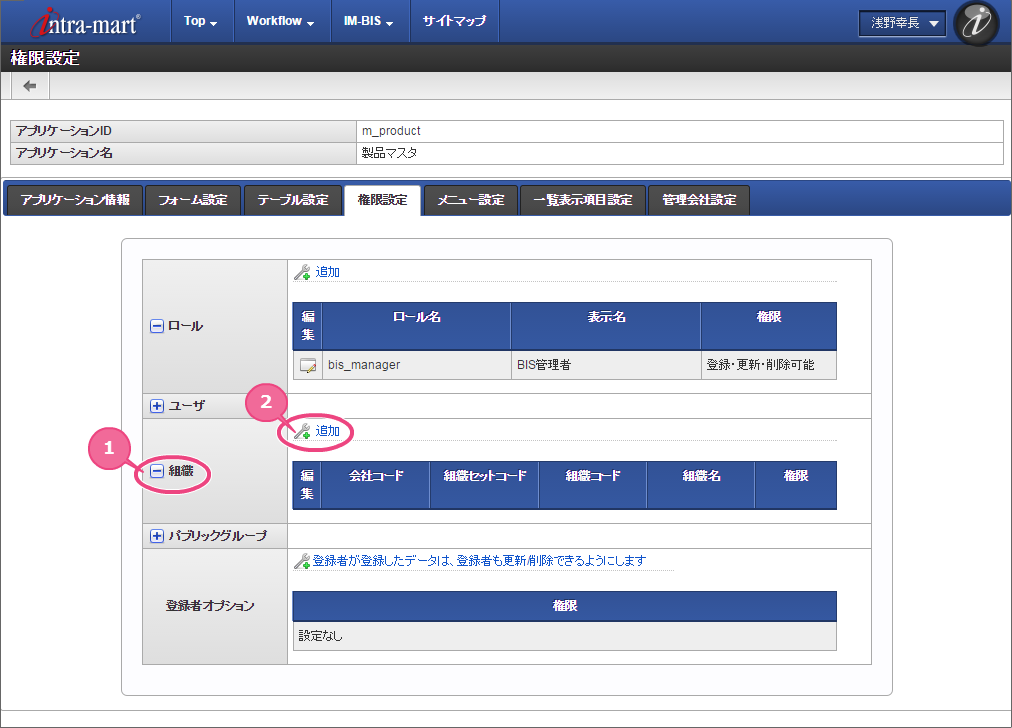
Task: Open the 浅野幸長 user dropdown
Action: pos(902,23)
